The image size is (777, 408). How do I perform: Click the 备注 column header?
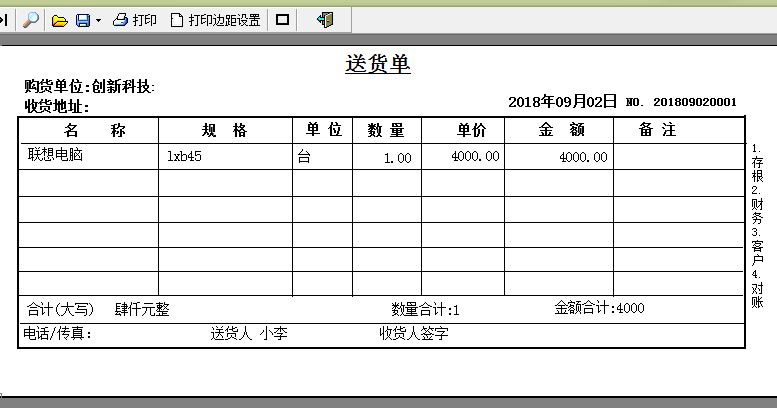click(657, 129)
